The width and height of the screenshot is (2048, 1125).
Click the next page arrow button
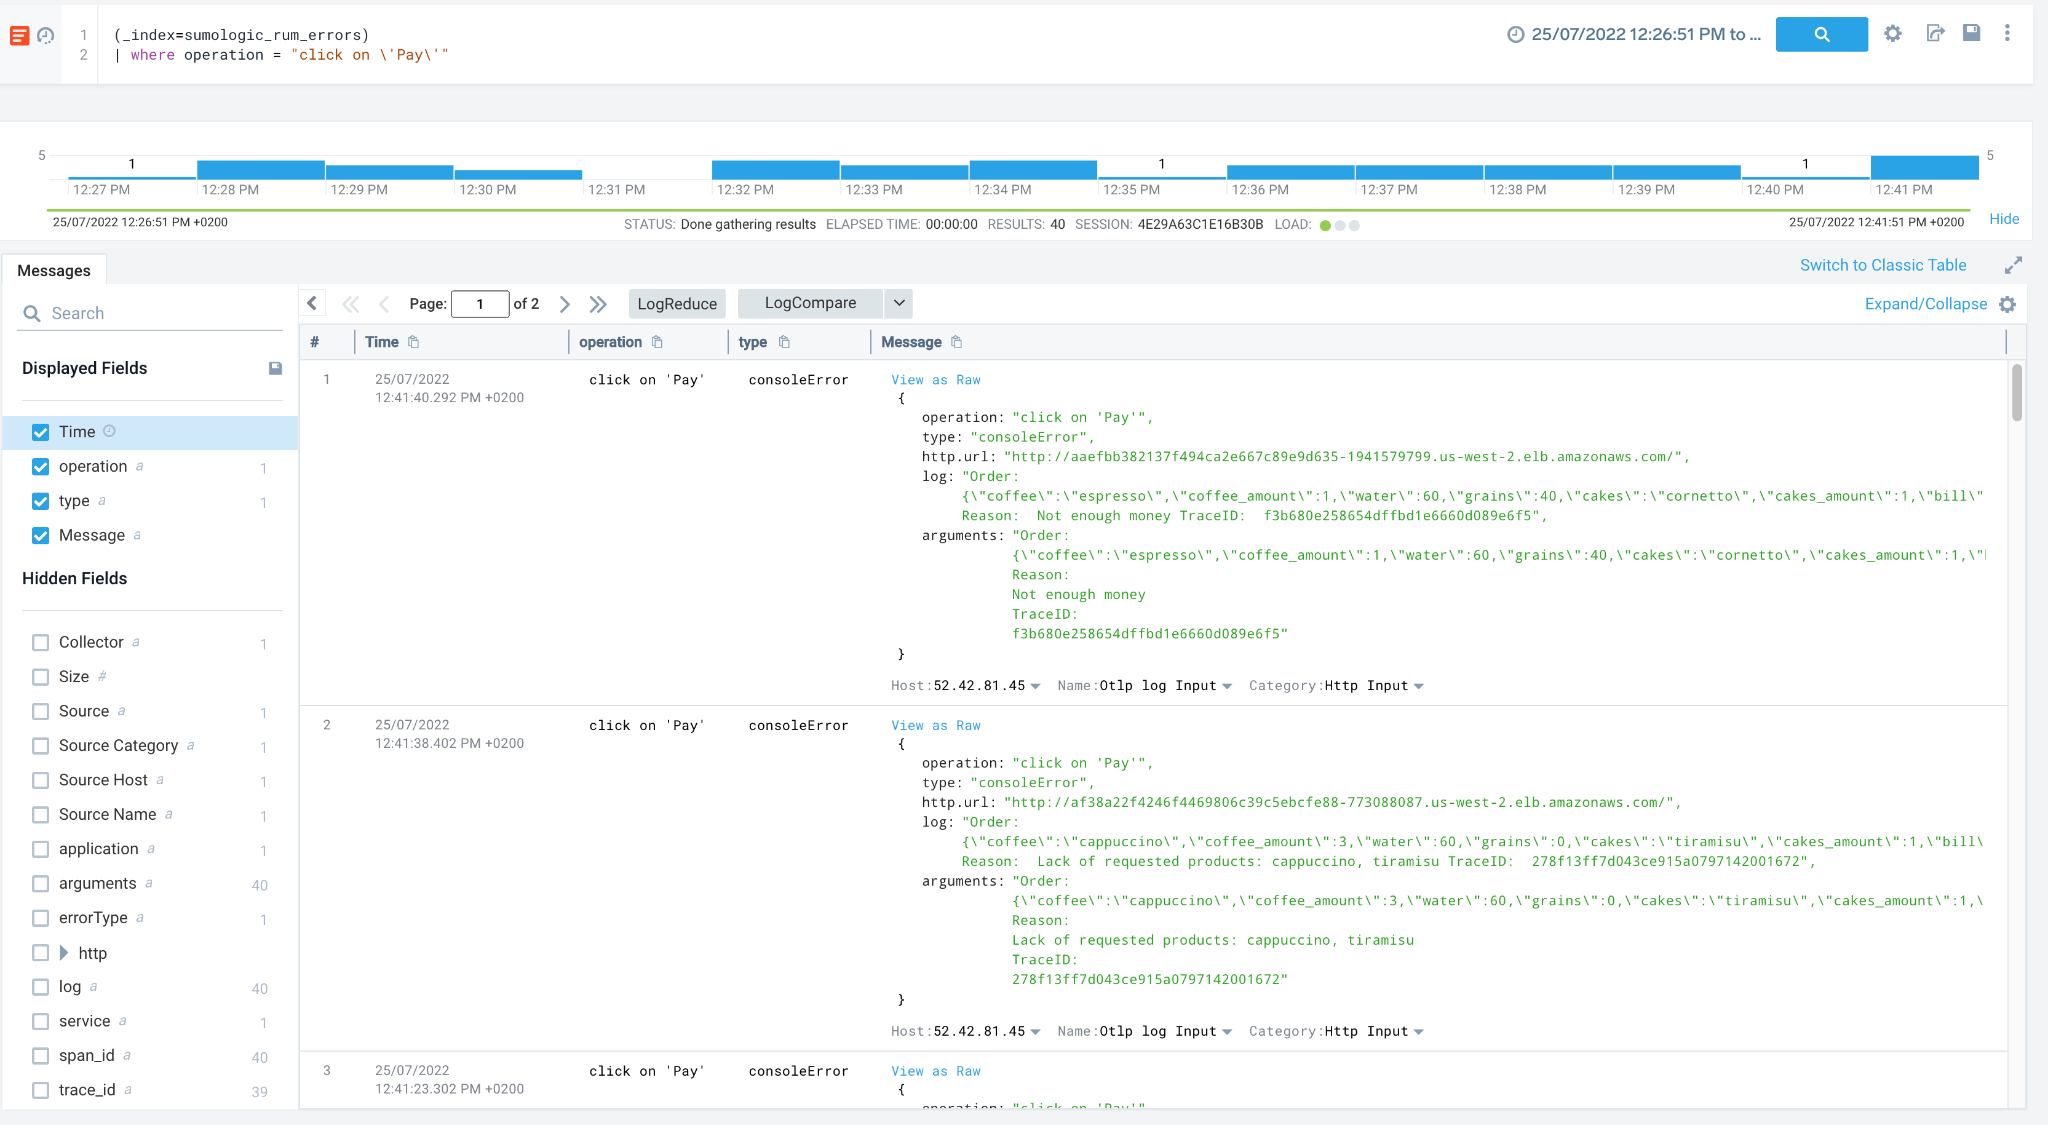565,303
